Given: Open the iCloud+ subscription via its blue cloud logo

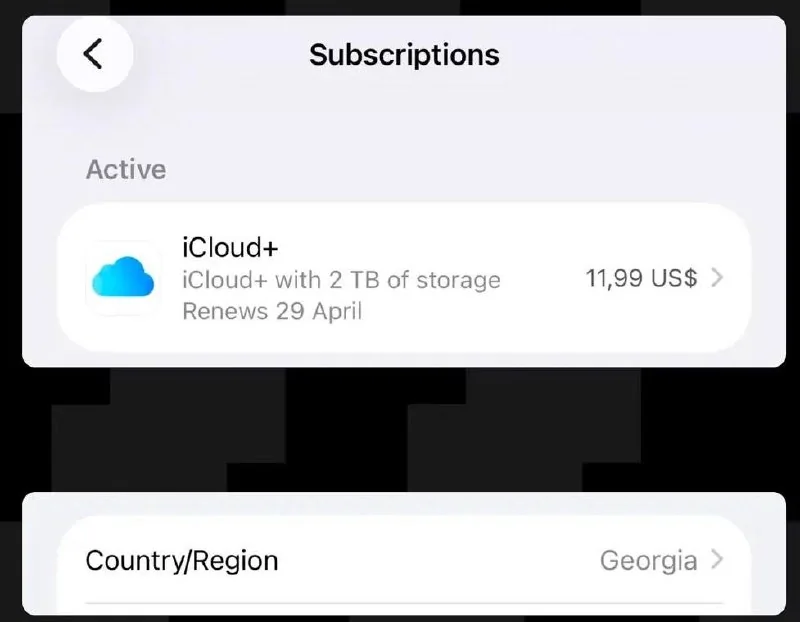Looking at the screenshot, I should pyautogui.click(x=123, y=278).
